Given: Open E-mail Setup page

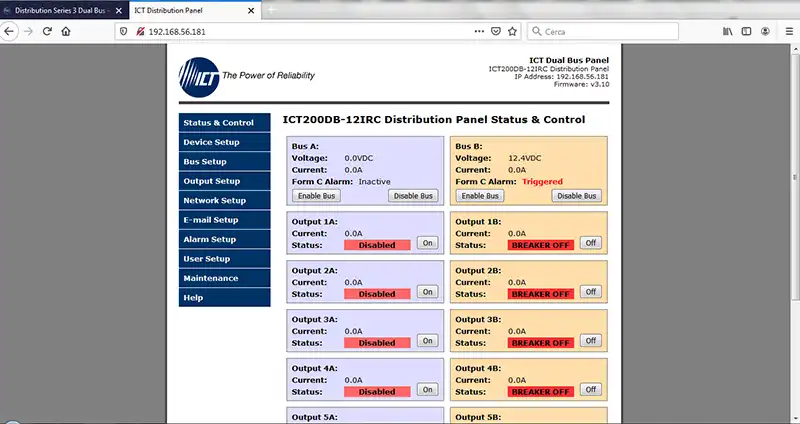Looking at the screenshot, I should (x=224, y=219).
